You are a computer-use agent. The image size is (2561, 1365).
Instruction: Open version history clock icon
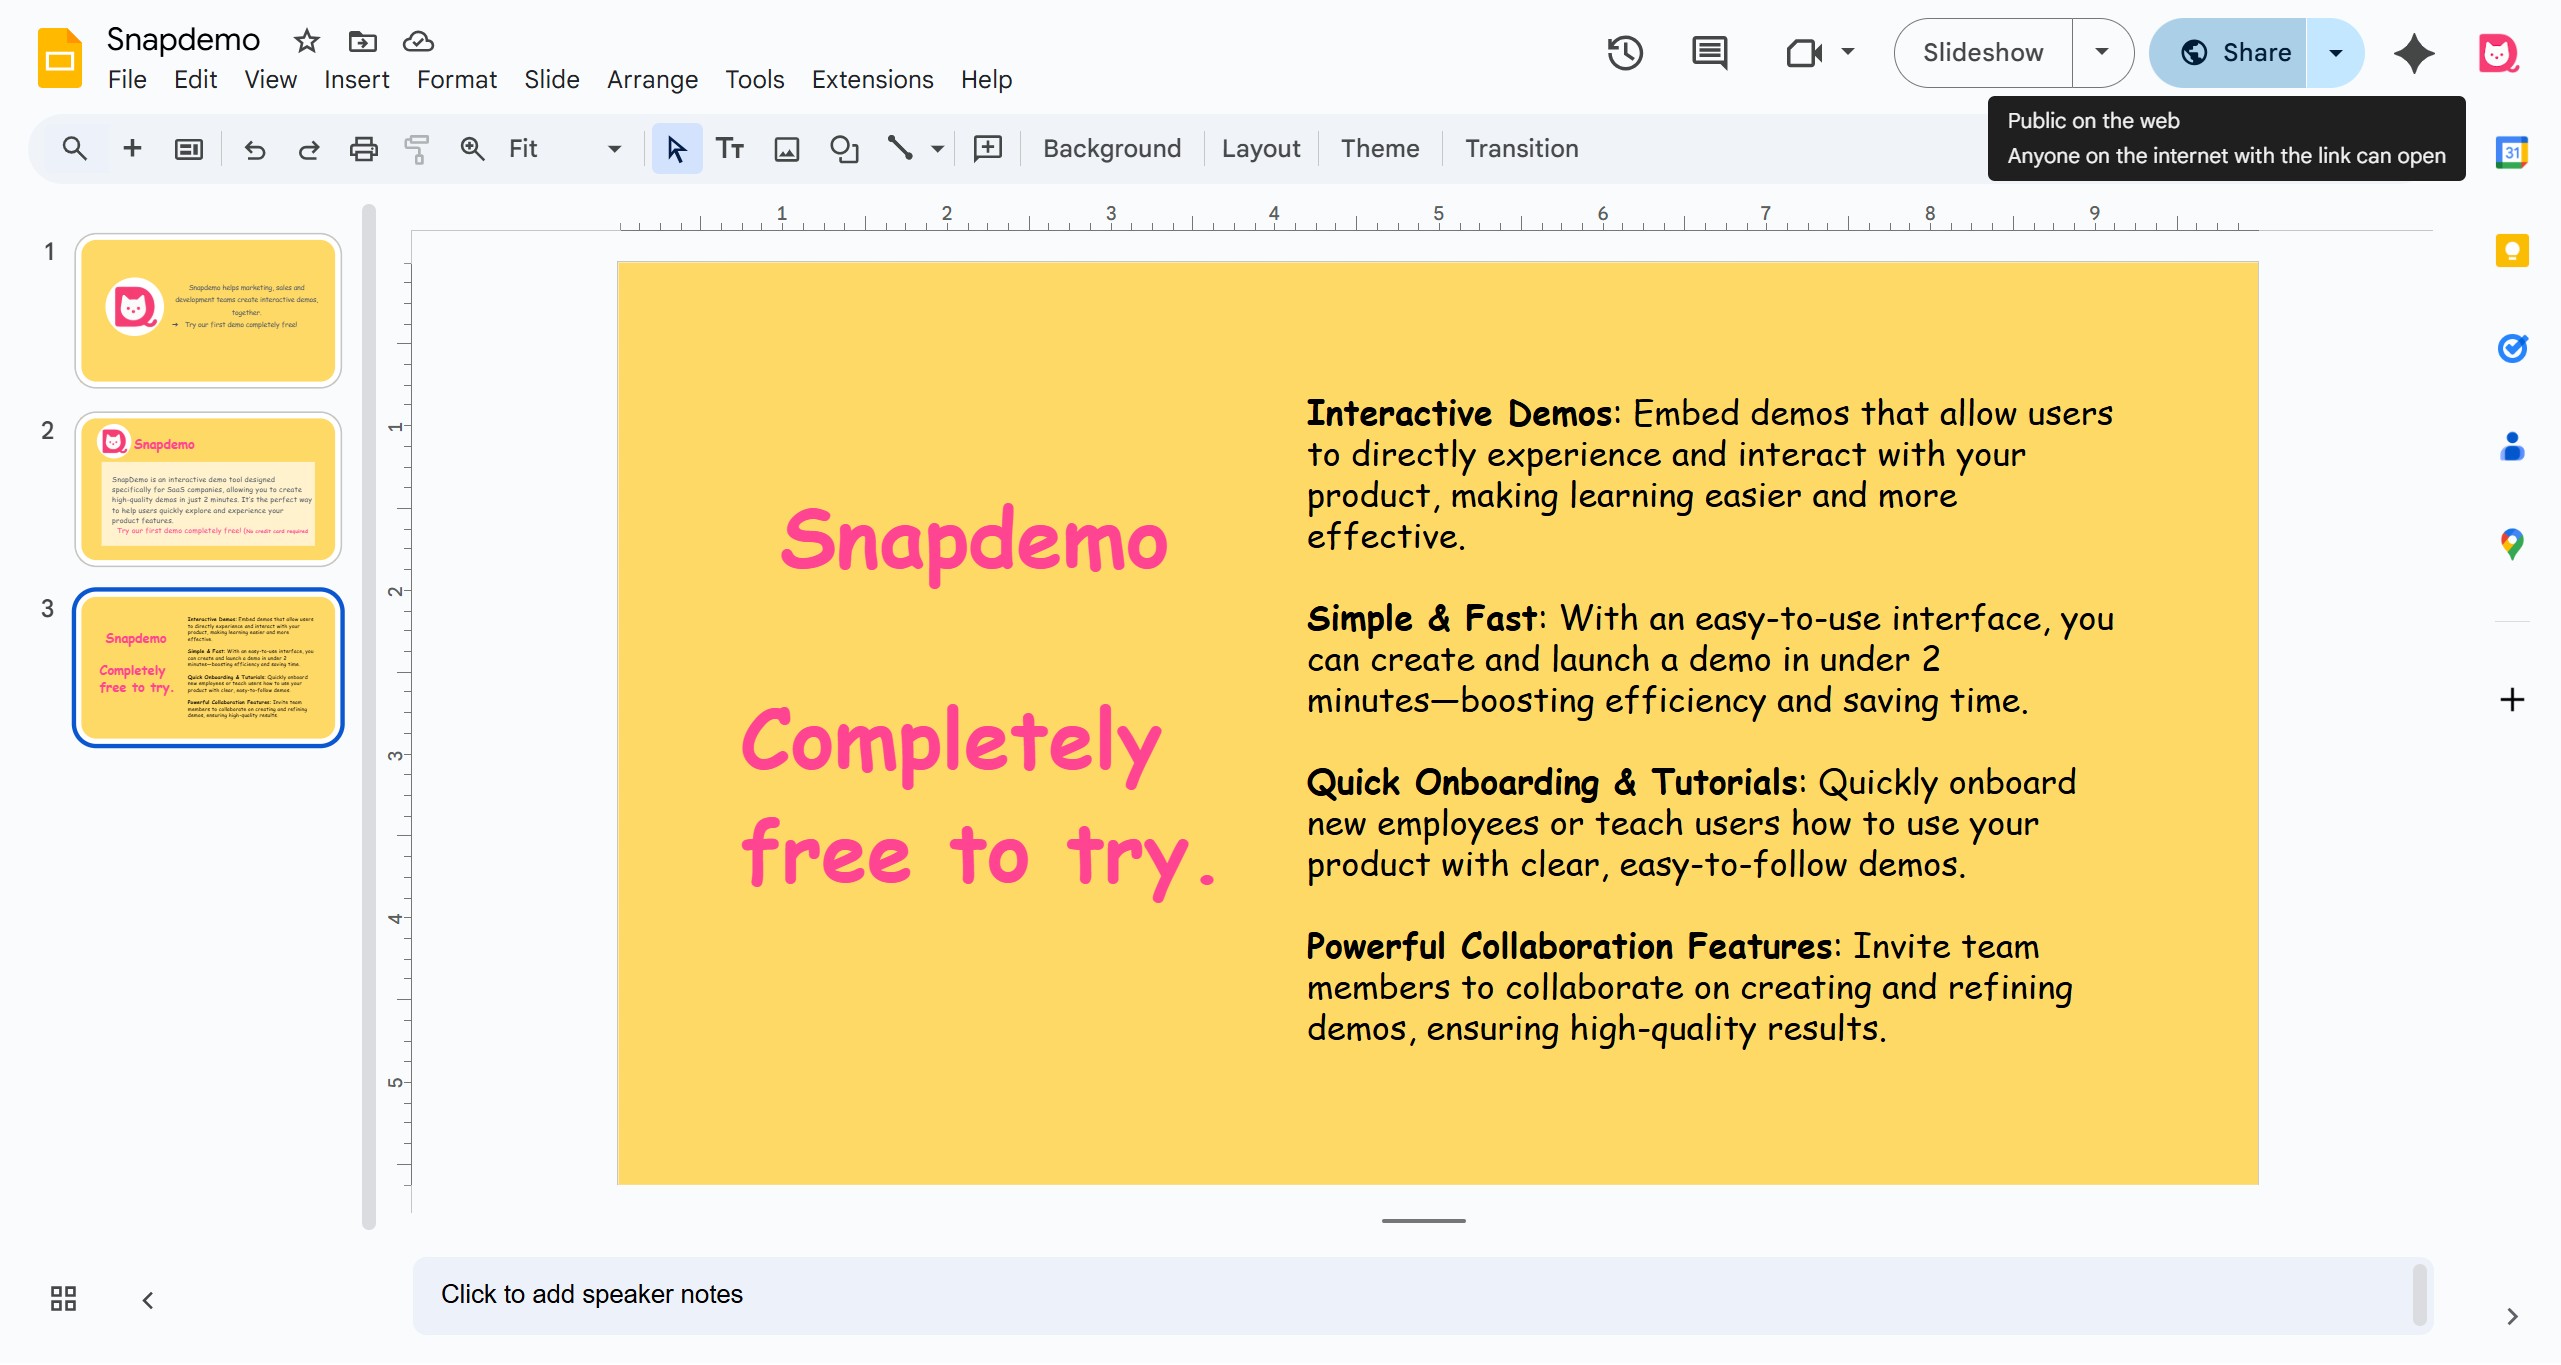pyautogui.click(x=1625, y=53)
